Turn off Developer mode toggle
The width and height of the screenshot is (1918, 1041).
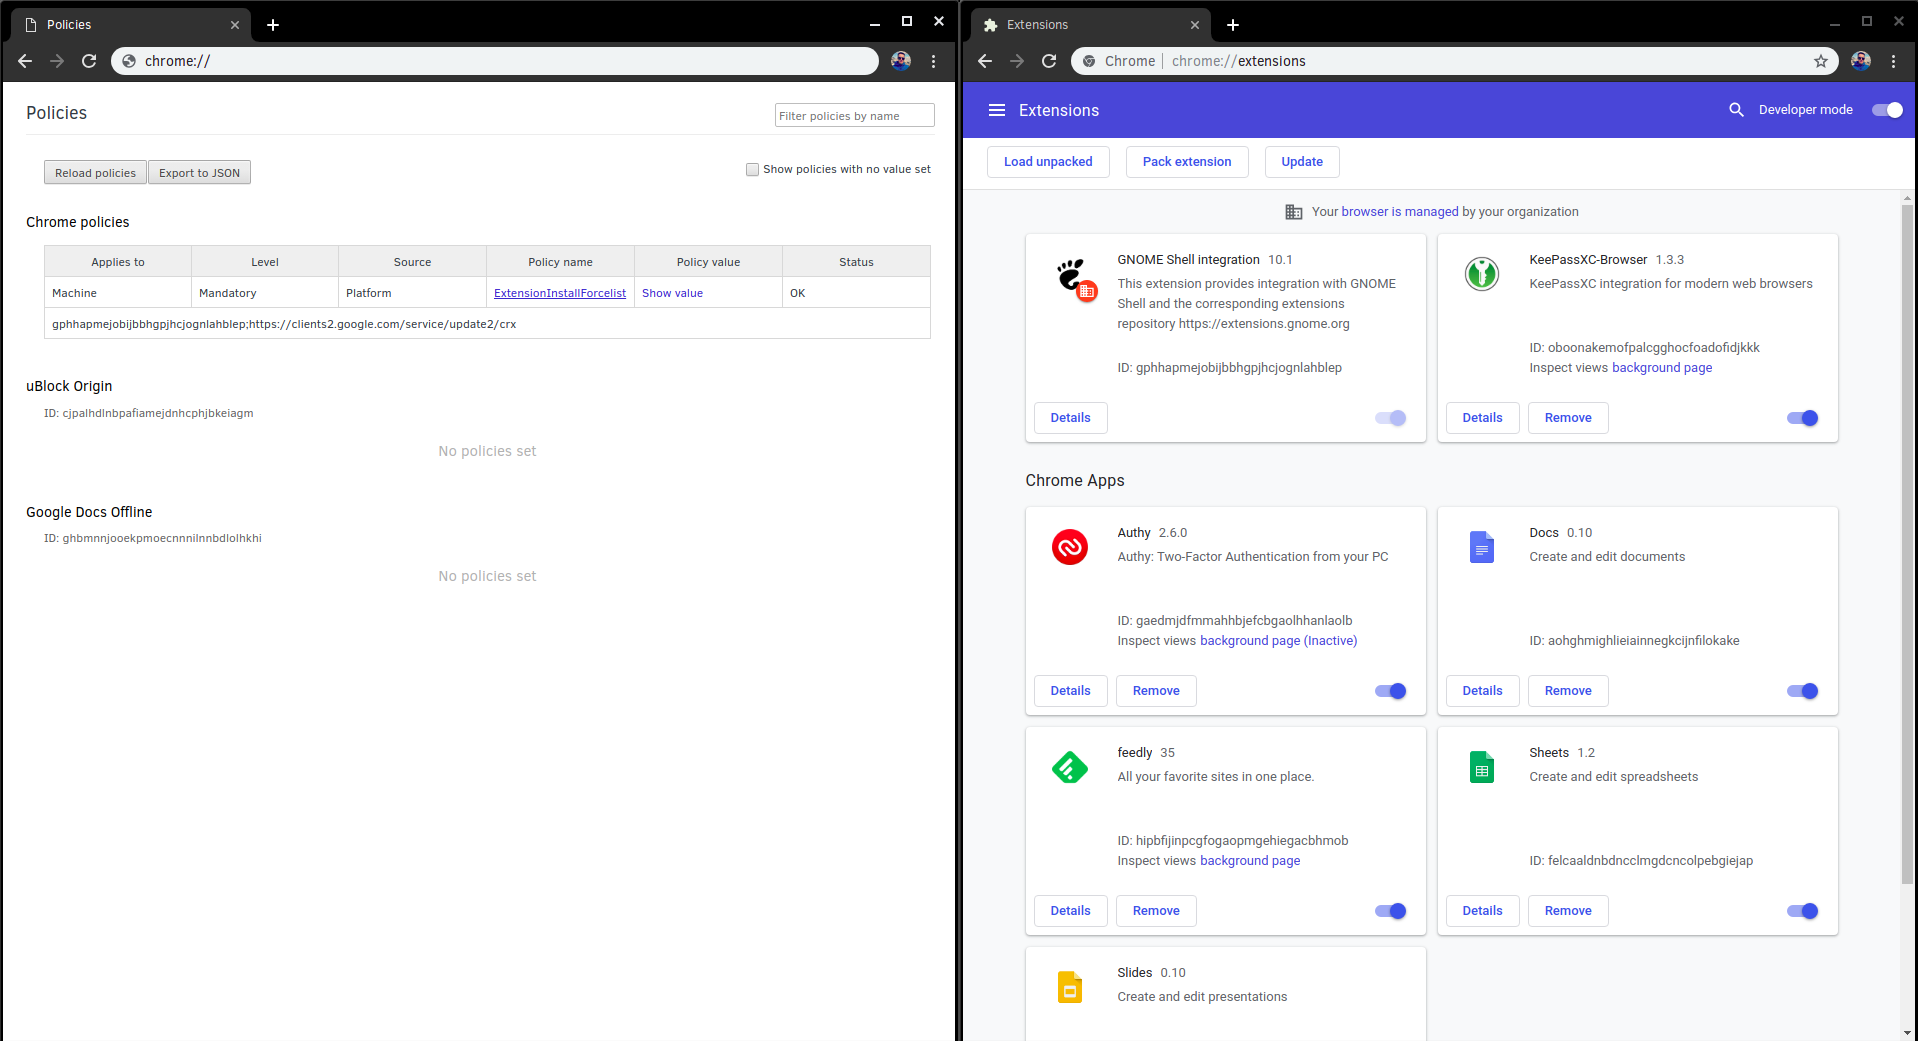tap(1887, 110)
